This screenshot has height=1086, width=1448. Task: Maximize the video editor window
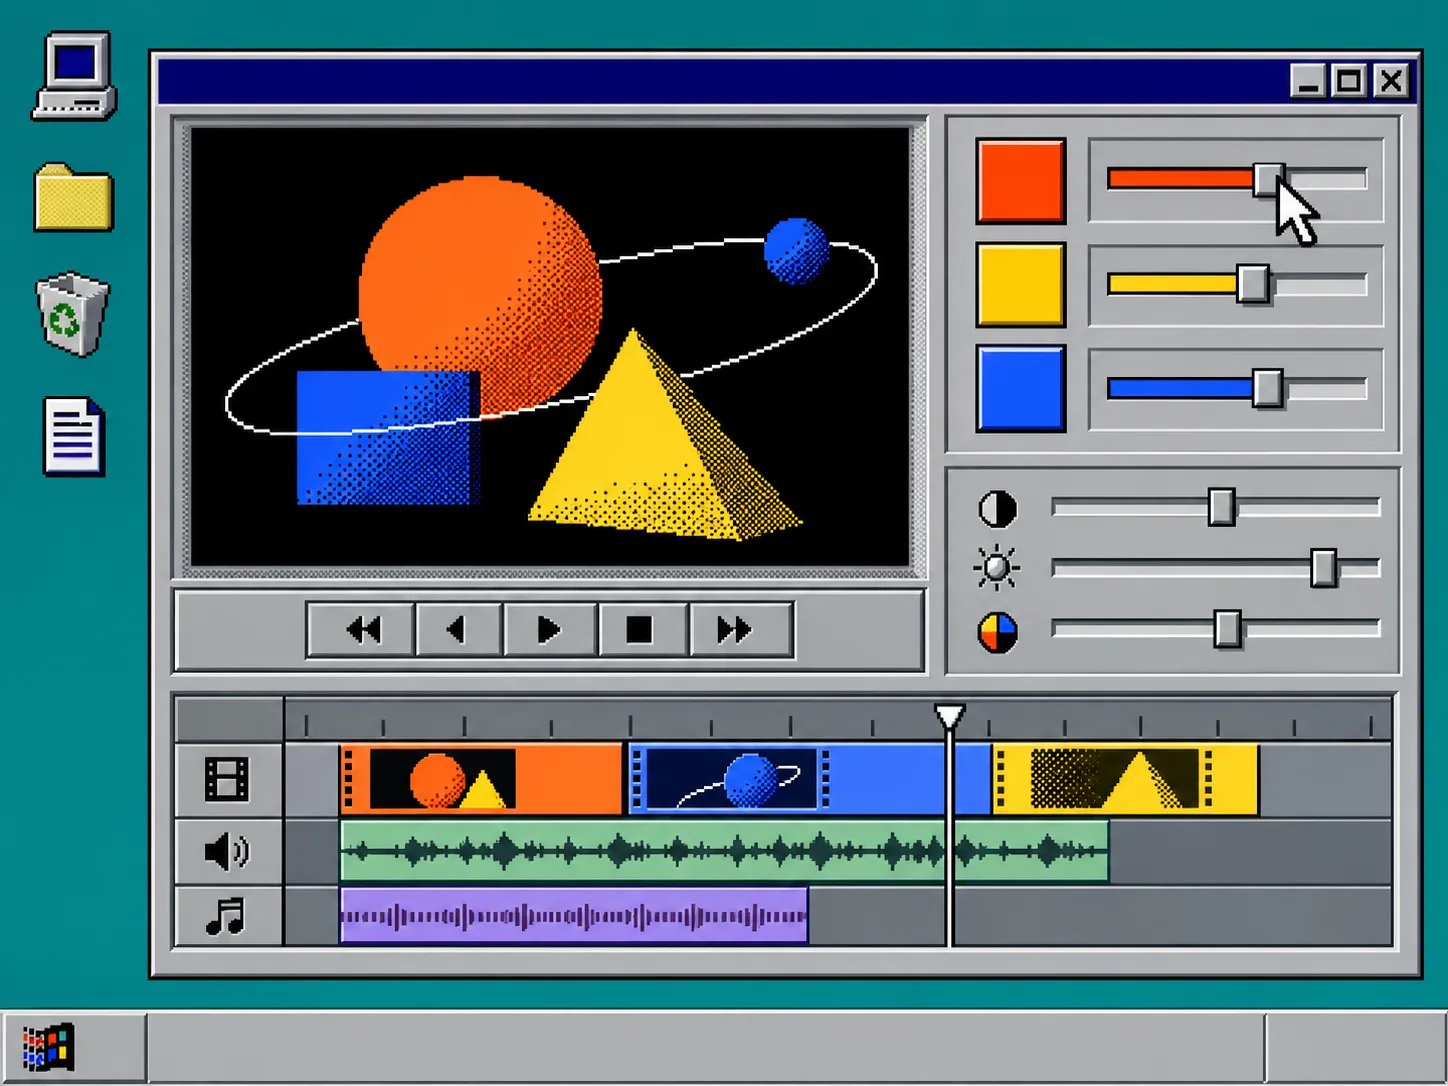[1349, 80]
